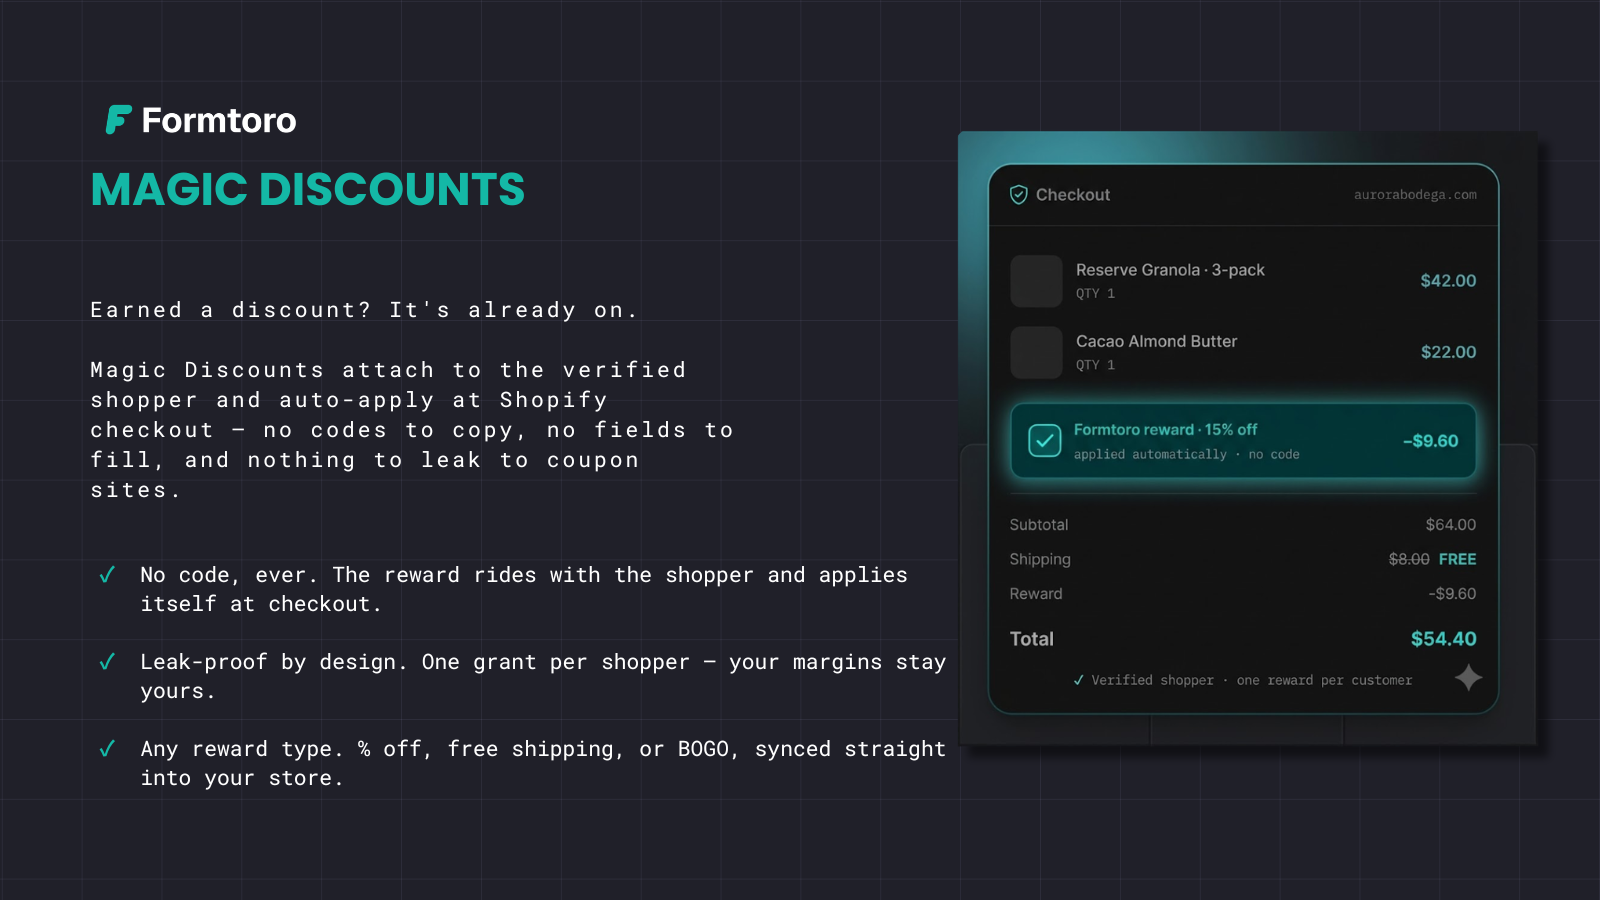Select the bullet text "No code, ever."
The width and height of the screenshot is (1600, 900).
coord(229,575)
